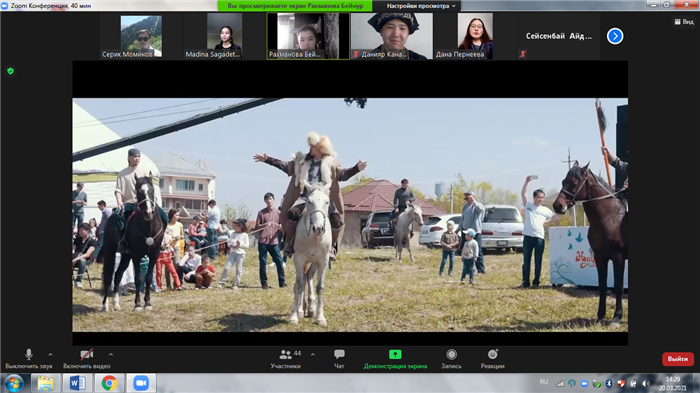Start meeting recording with Запись button
Screen dimensions: 700x393
pyautogui.click(x=451, y=359)
